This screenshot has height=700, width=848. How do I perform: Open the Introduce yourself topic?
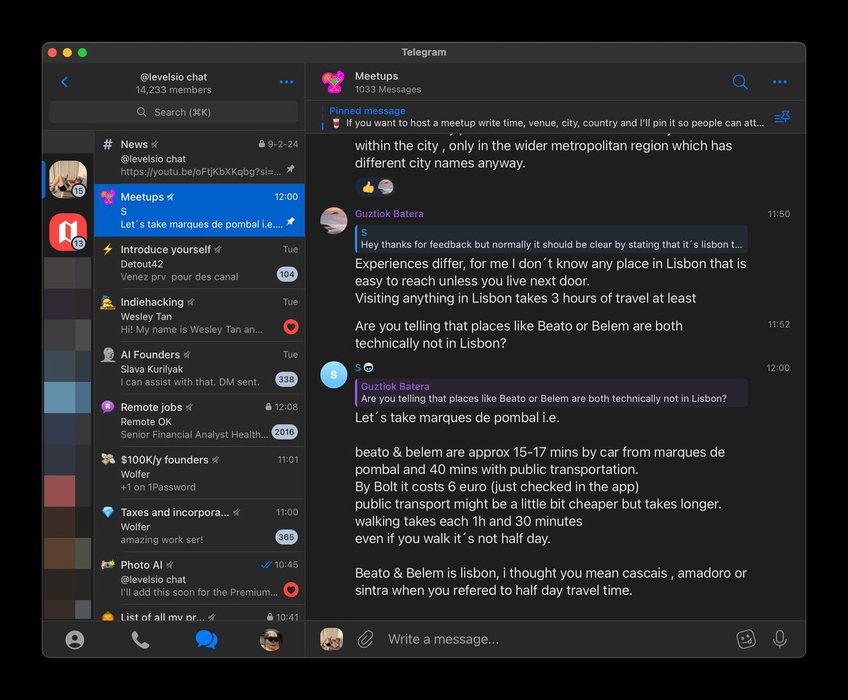click(199, 263)
